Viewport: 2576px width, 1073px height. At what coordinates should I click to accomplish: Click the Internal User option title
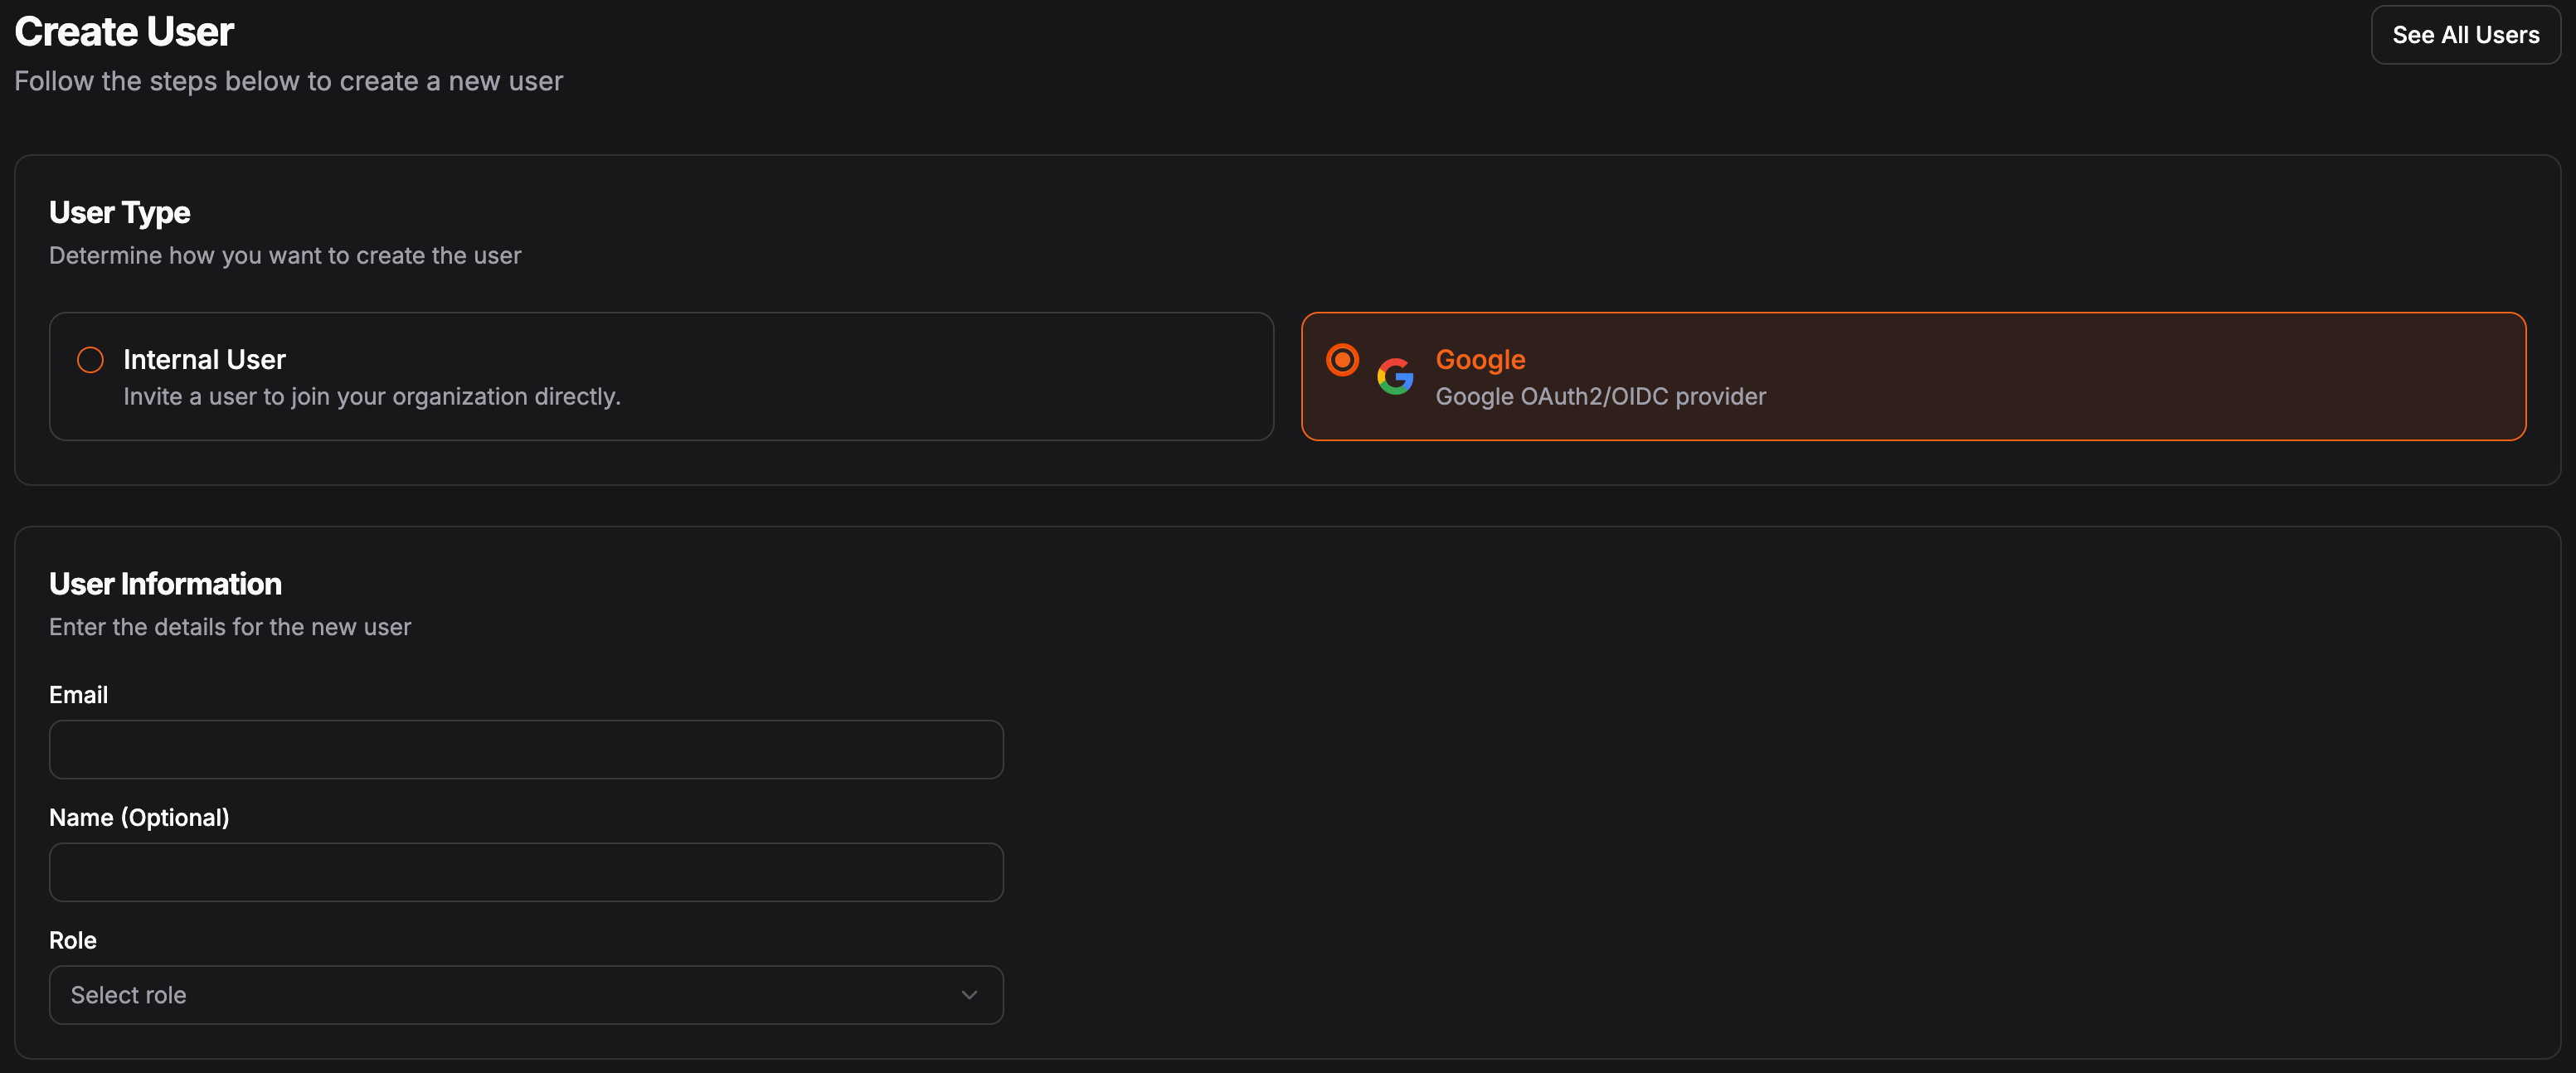204,360
